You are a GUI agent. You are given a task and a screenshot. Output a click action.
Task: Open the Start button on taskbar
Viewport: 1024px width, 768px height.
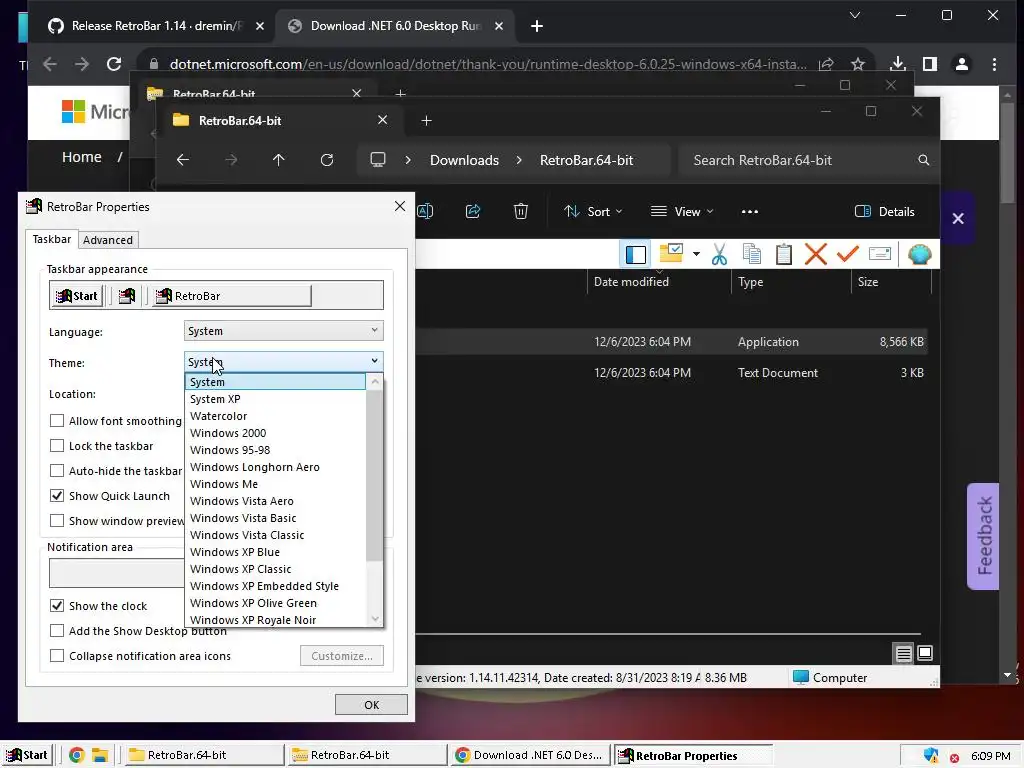tap(27, 755)
